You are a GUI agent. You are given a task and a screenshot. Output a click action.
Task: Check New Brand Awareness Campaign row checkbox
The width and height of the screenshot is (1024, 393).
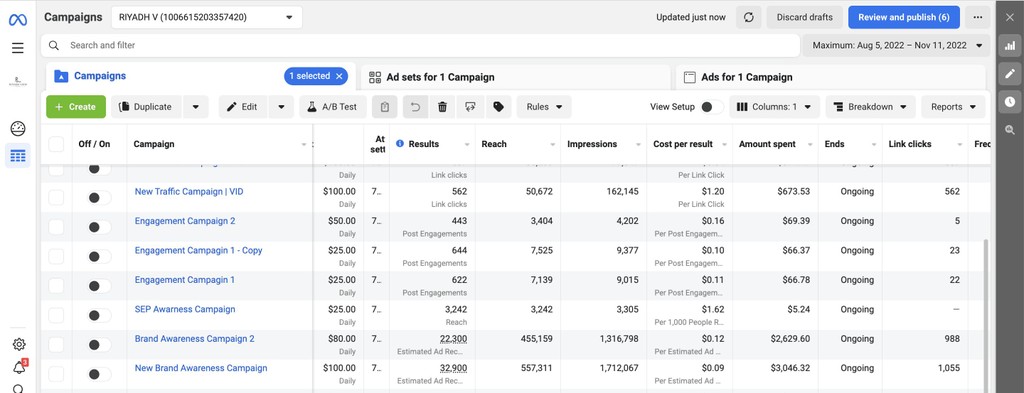coord(56,374)
